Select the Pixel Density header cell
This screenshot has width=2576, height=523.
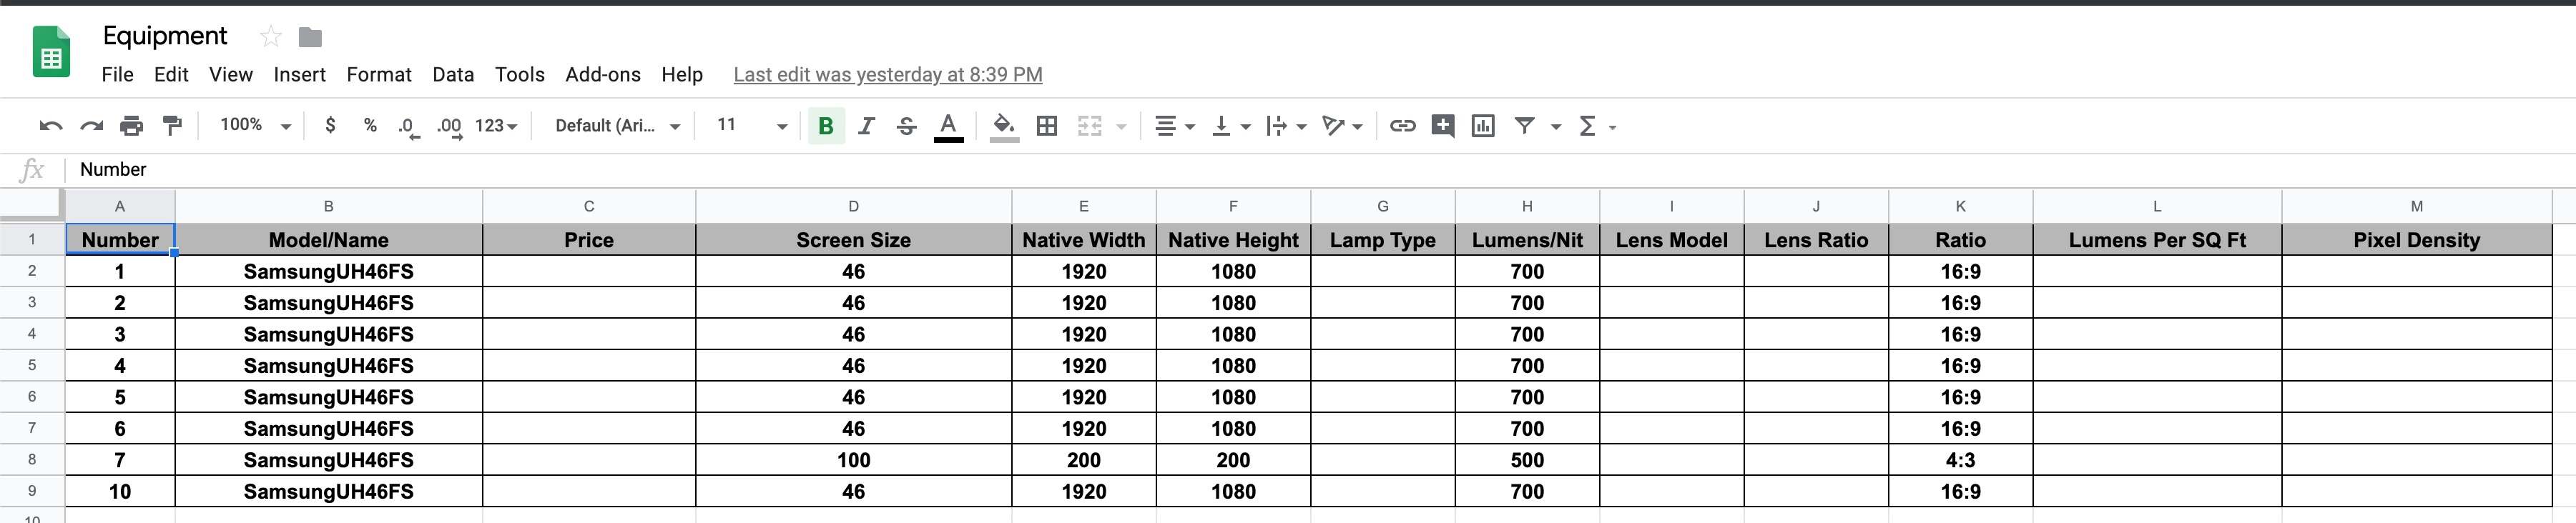click(x=2416, y=240)
